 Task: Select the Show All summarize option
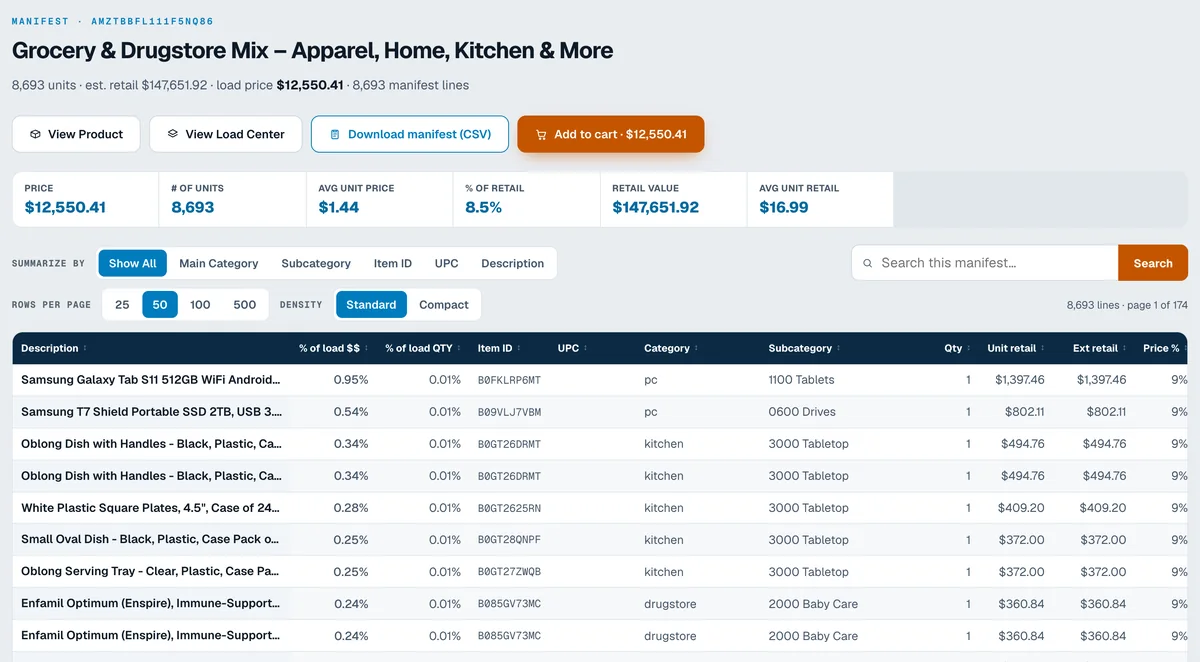[x=133, y=263]
